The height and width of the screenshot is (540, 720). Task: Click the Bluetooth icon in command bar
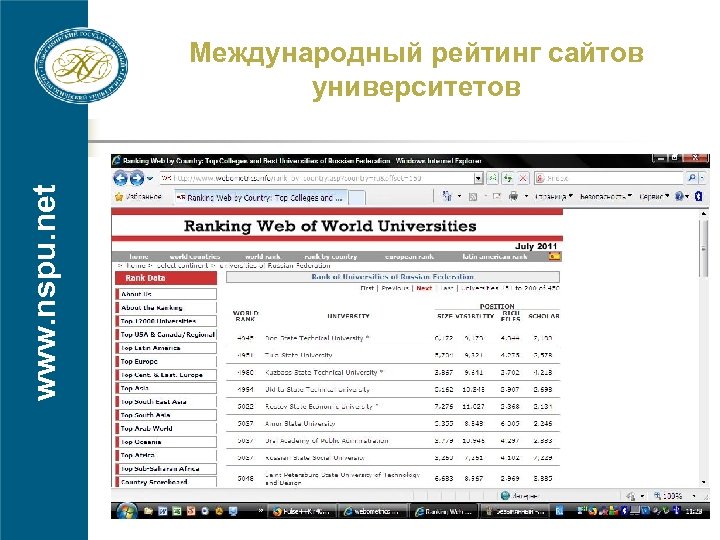698,197
